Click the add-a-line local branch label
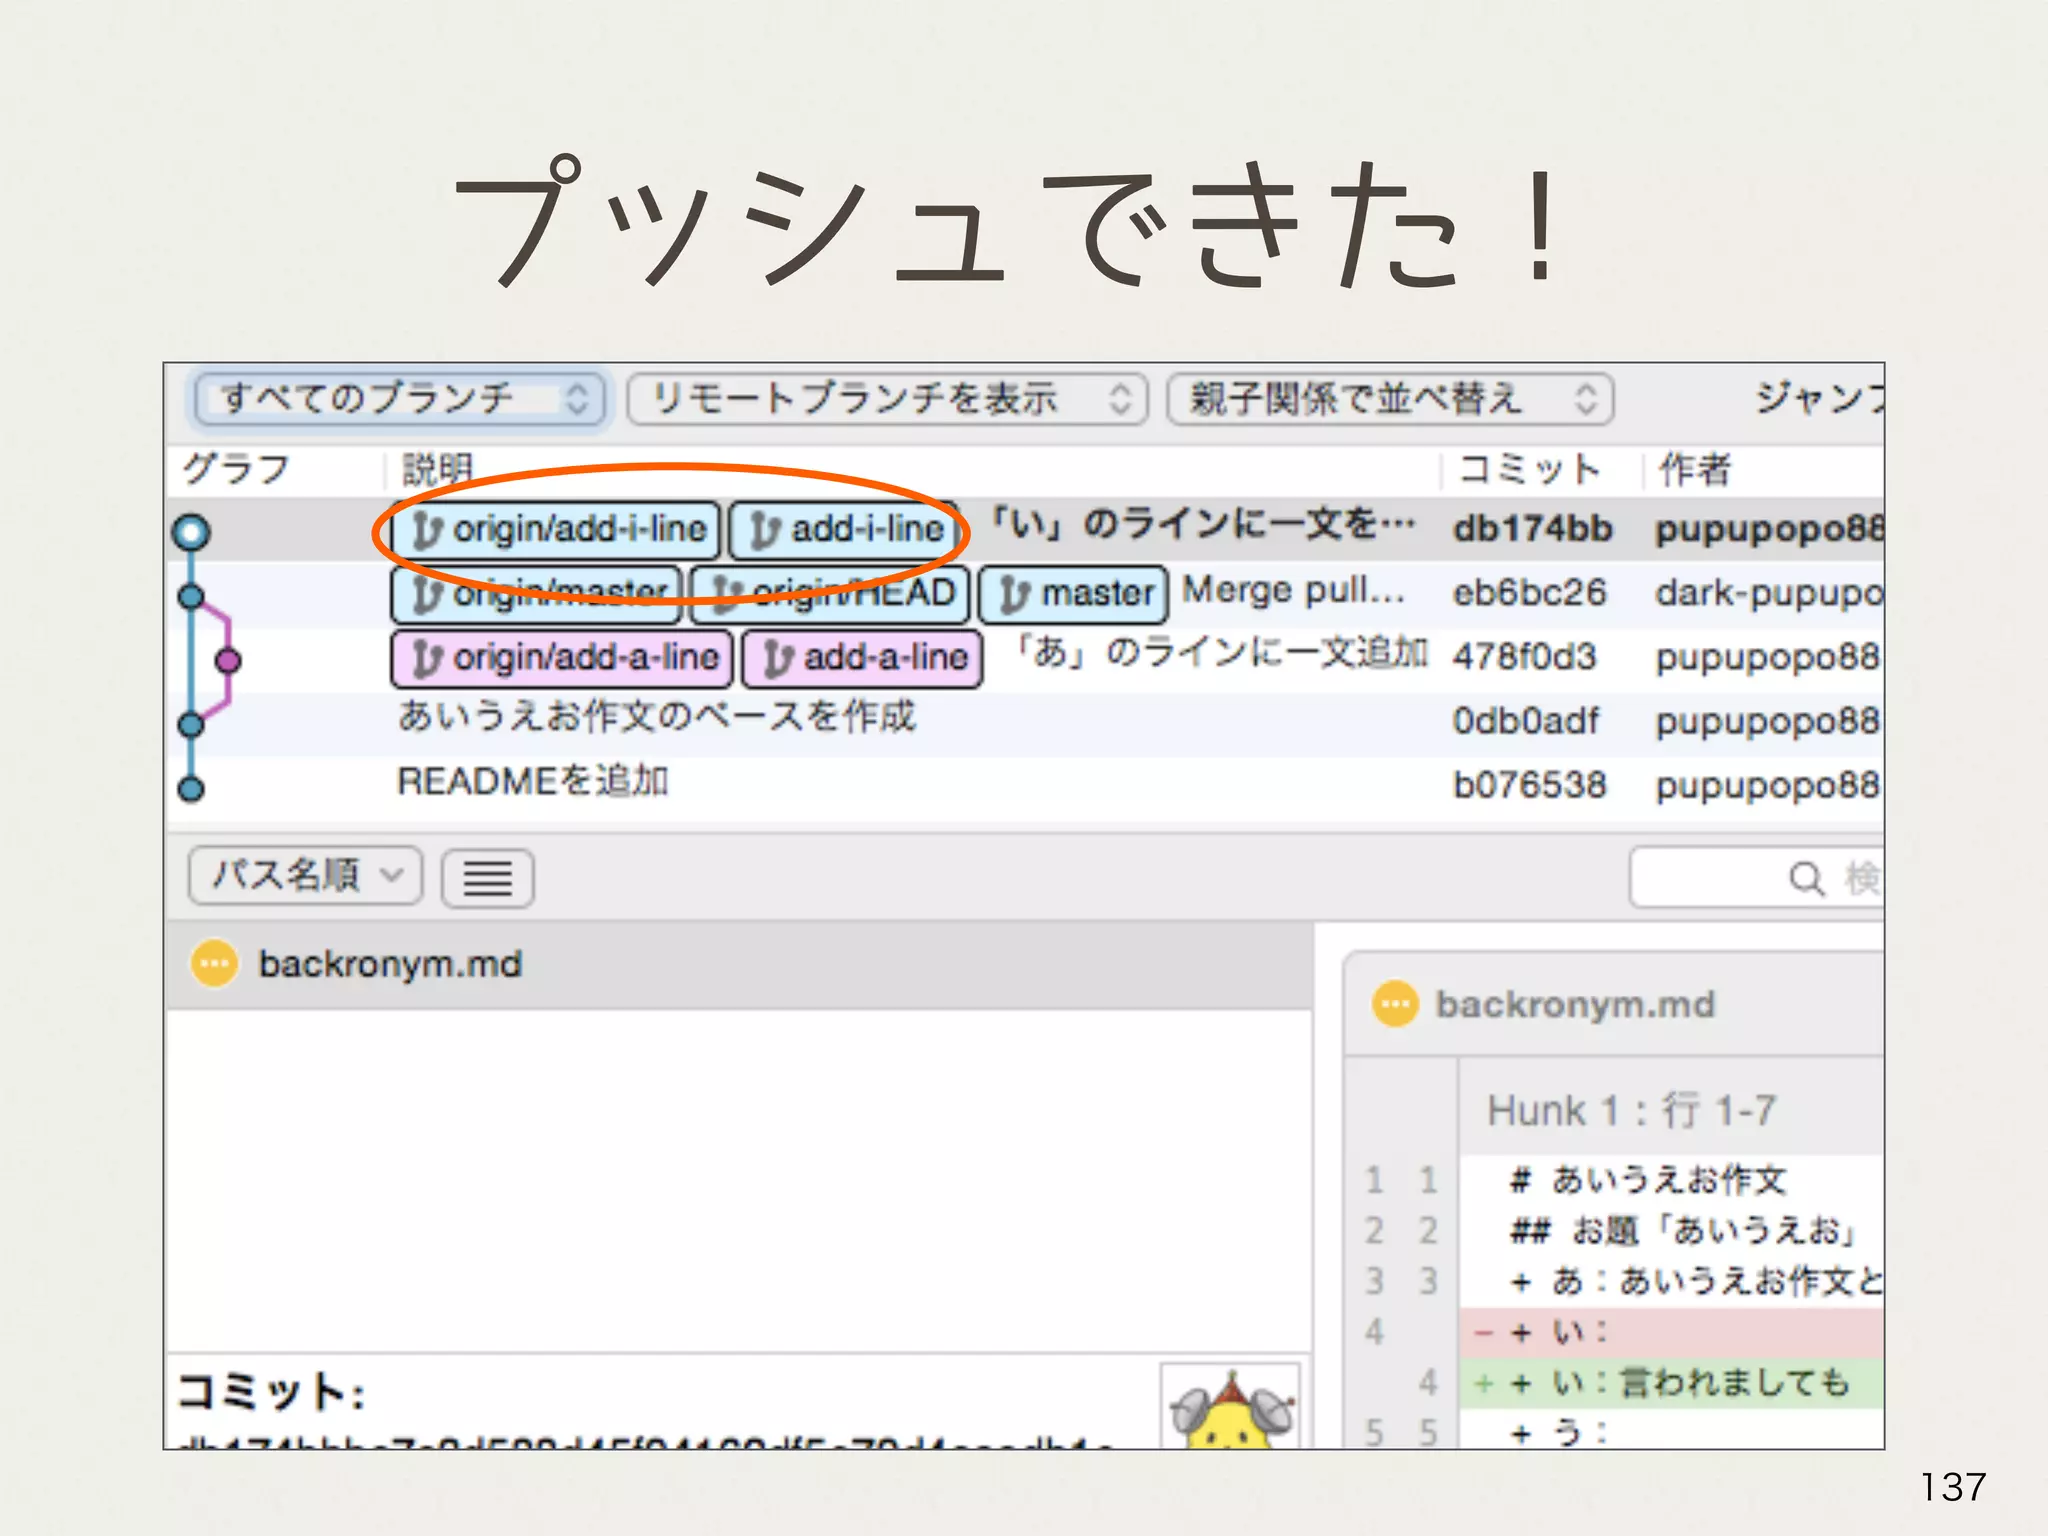 click(863, 658)
